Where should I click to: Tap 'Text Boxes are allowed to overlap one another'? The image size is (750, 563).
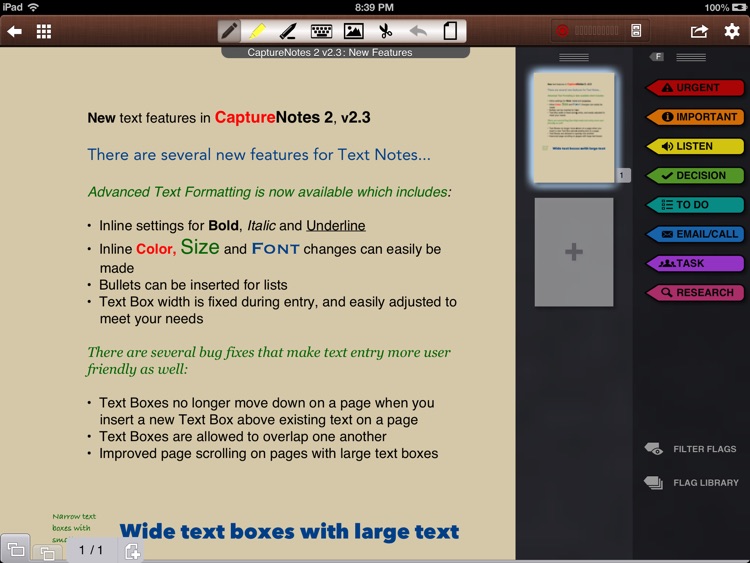coord(243,437)
